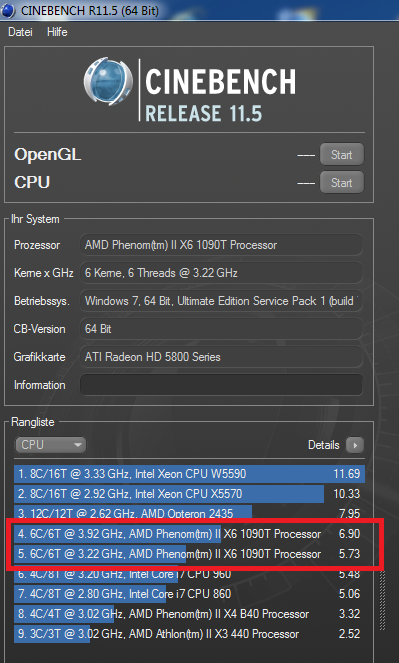399x663 pixels.
Task: Open the Hilfe menu
Action: [x=57, y=32]
